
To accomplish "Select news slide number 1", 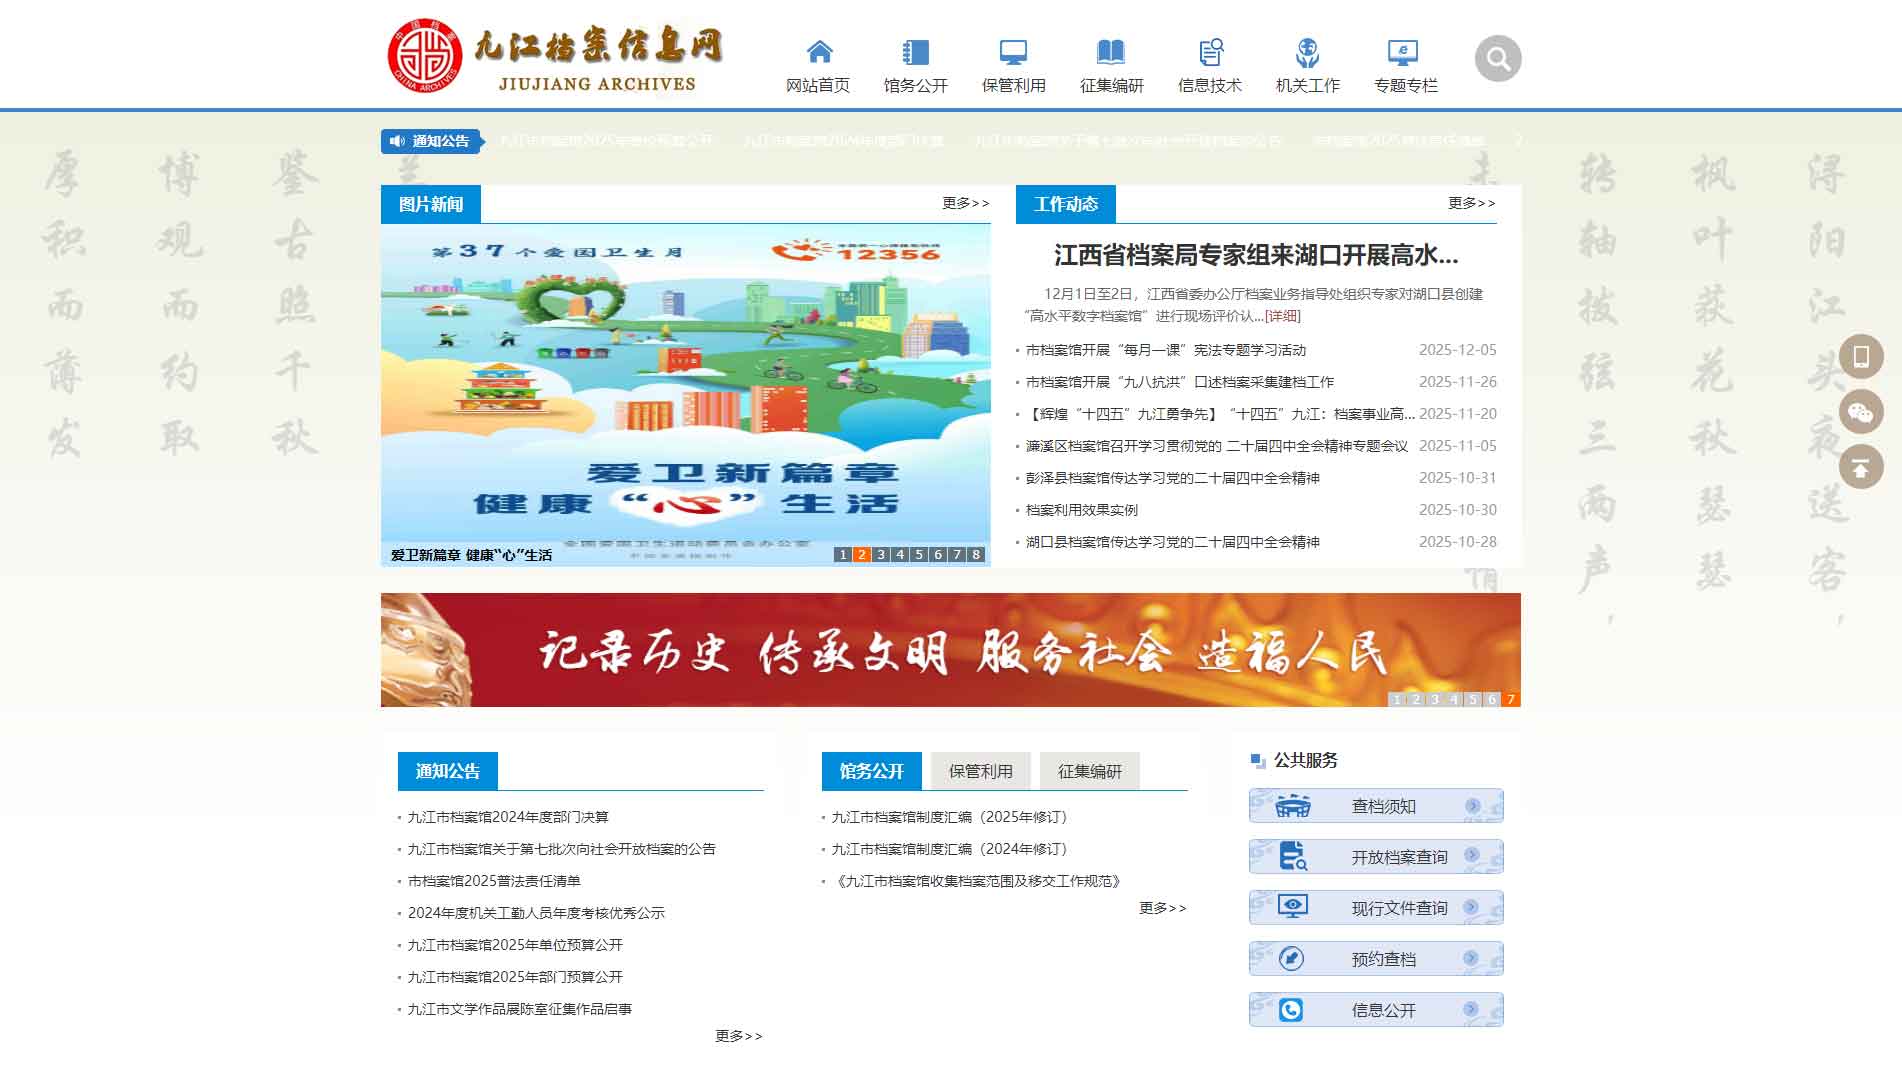I will pos(843,554).
